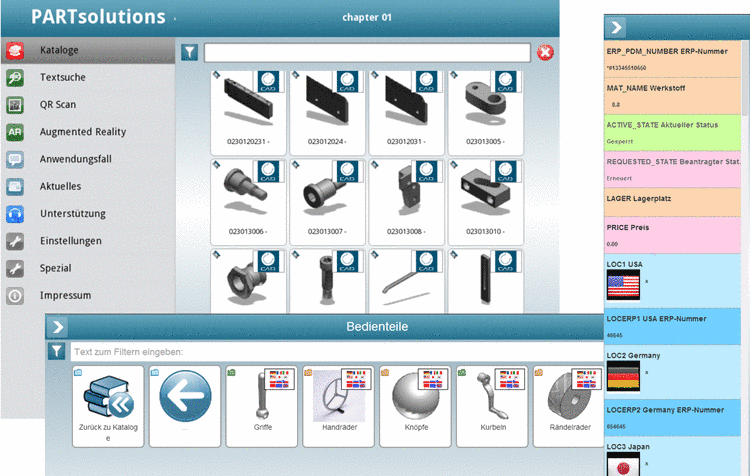This screenshot has height=476, width=750.
Task: Open Unterstützung entry
Action: coord(88,214)
